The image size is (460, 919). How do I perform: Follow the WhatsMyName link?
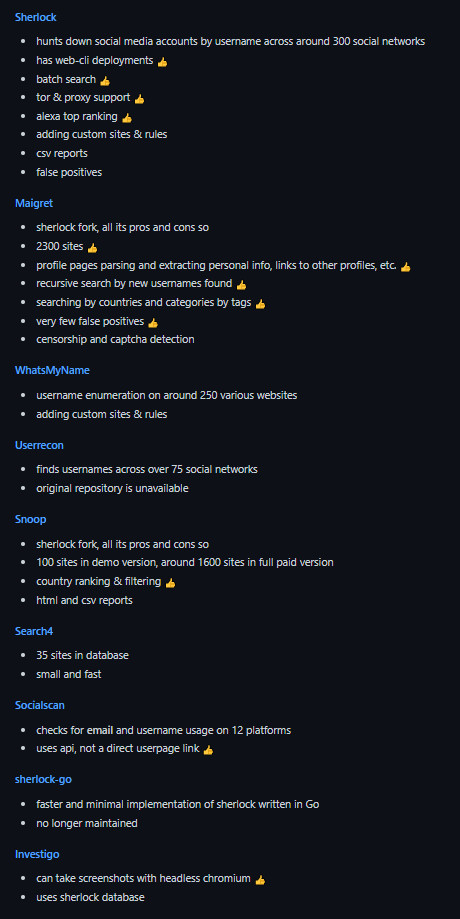tap(52, 370)
